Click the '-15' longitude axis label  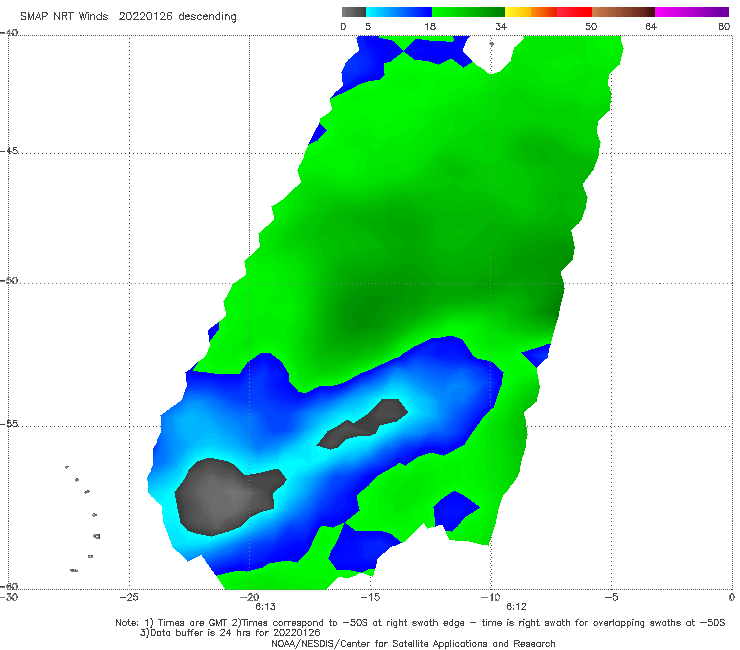tap(370, 597)
